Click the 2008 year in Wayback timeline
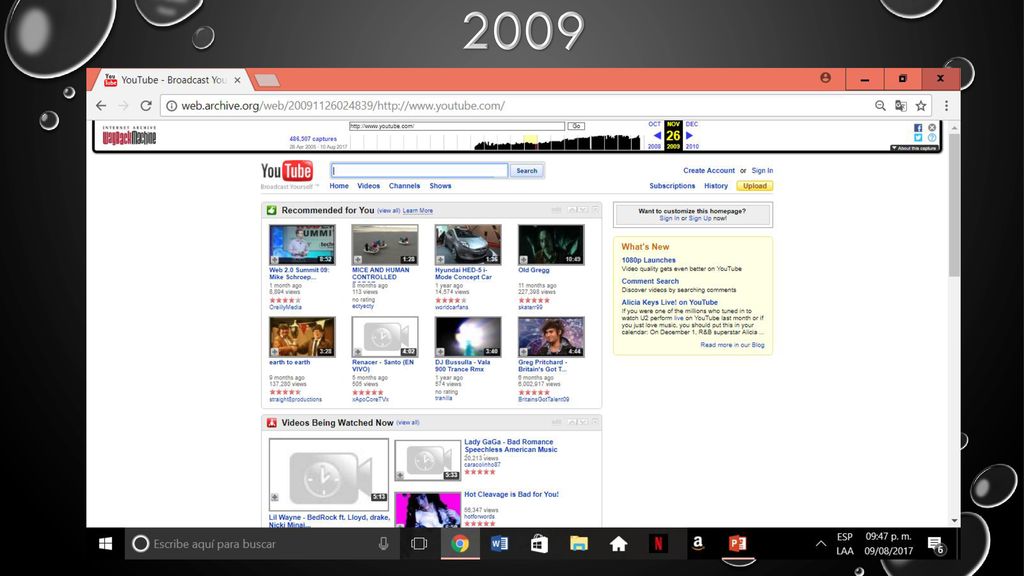Viewport: 1024px width, 576px height. (x=654, y=146)
